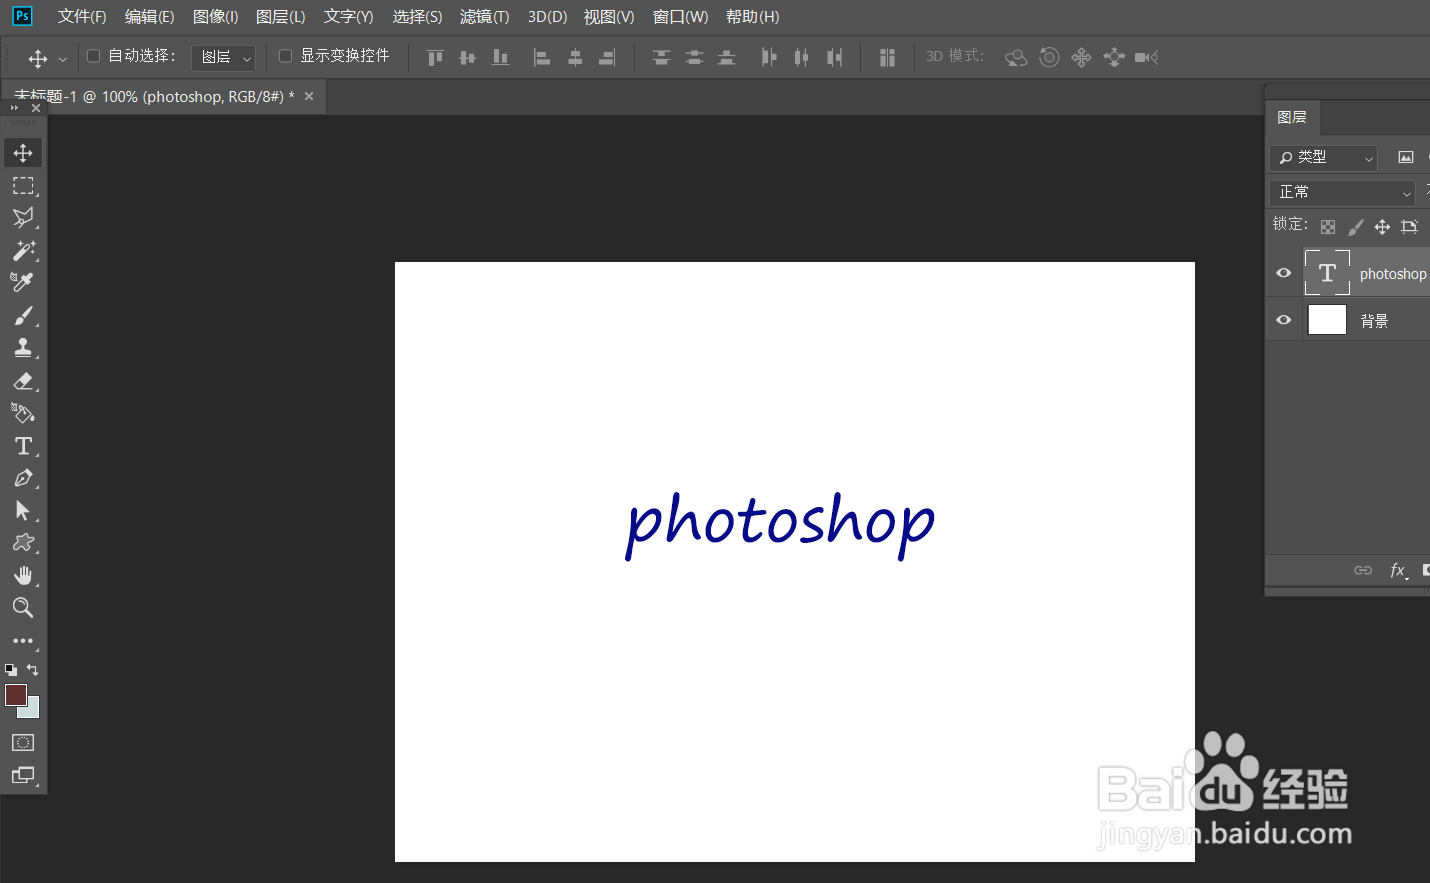Viewport: 1430px width, 883px height.
Task: Open the Move tool preset picker arrow
Action: click(63, 59)
